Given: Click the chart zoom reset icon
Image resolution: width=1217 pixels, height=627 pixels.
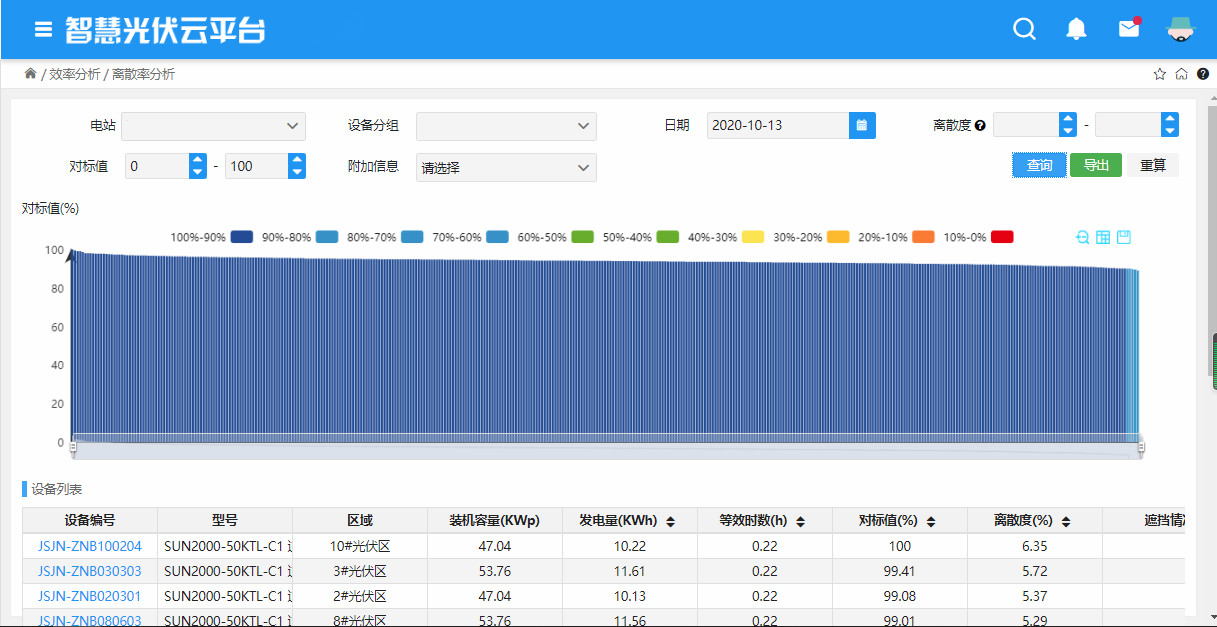Looking at the screenshot, I should coord(1082,237).
